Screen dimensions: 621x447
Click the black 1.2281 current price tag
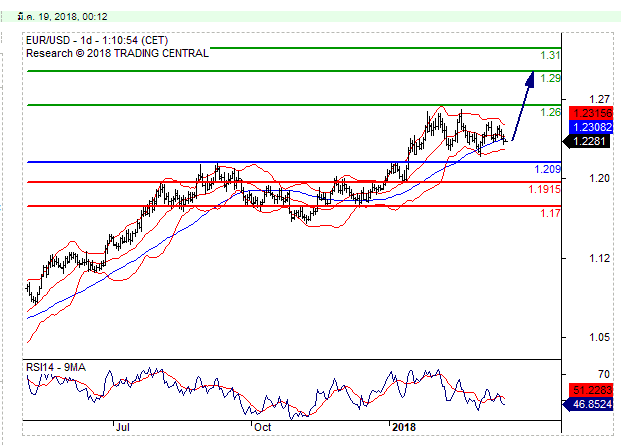[587, 141]
